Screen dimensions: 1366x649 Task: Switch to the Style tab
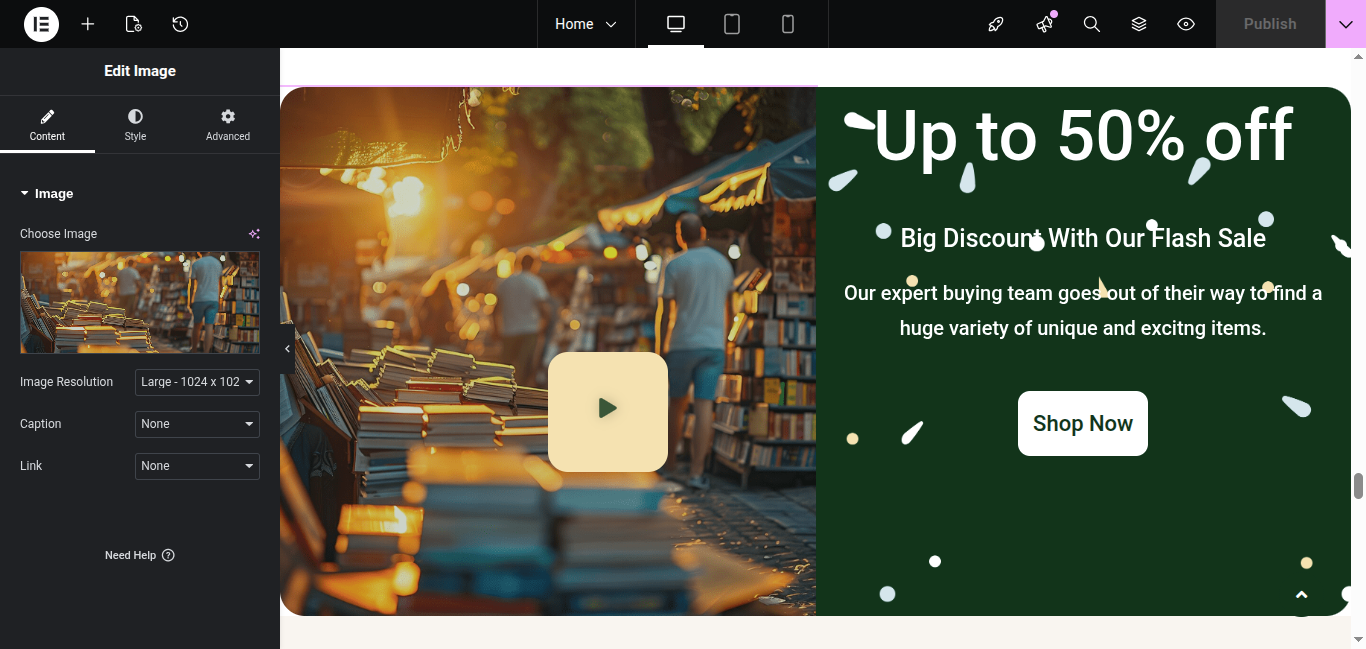tap(135, 125)
